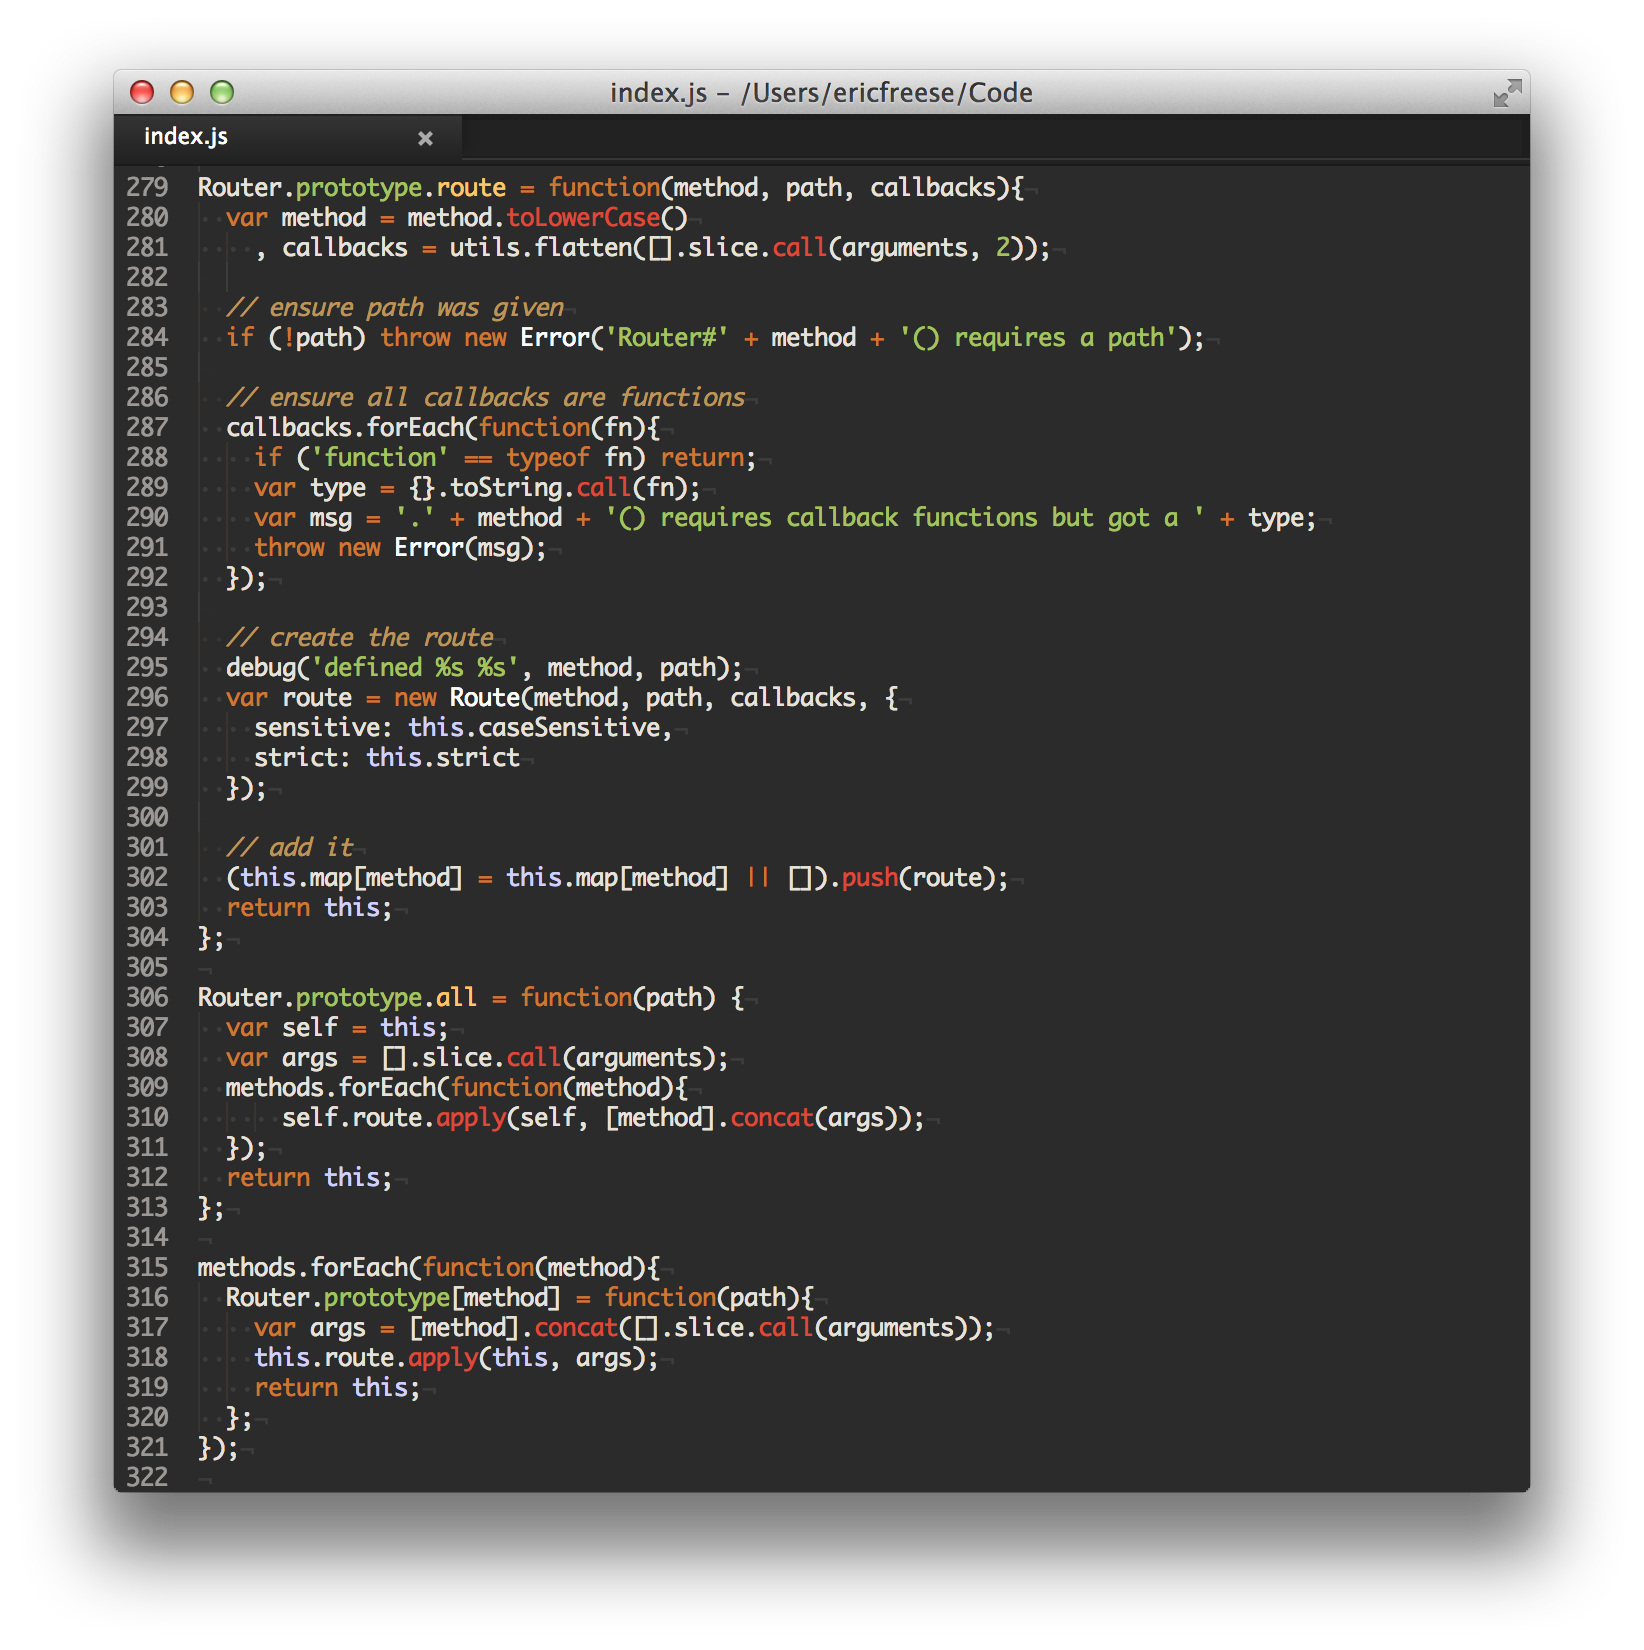This screenshot has width=1644, height=1650.
Task: Click the string 'Router#' on line 284
Action: pos(667,337)
